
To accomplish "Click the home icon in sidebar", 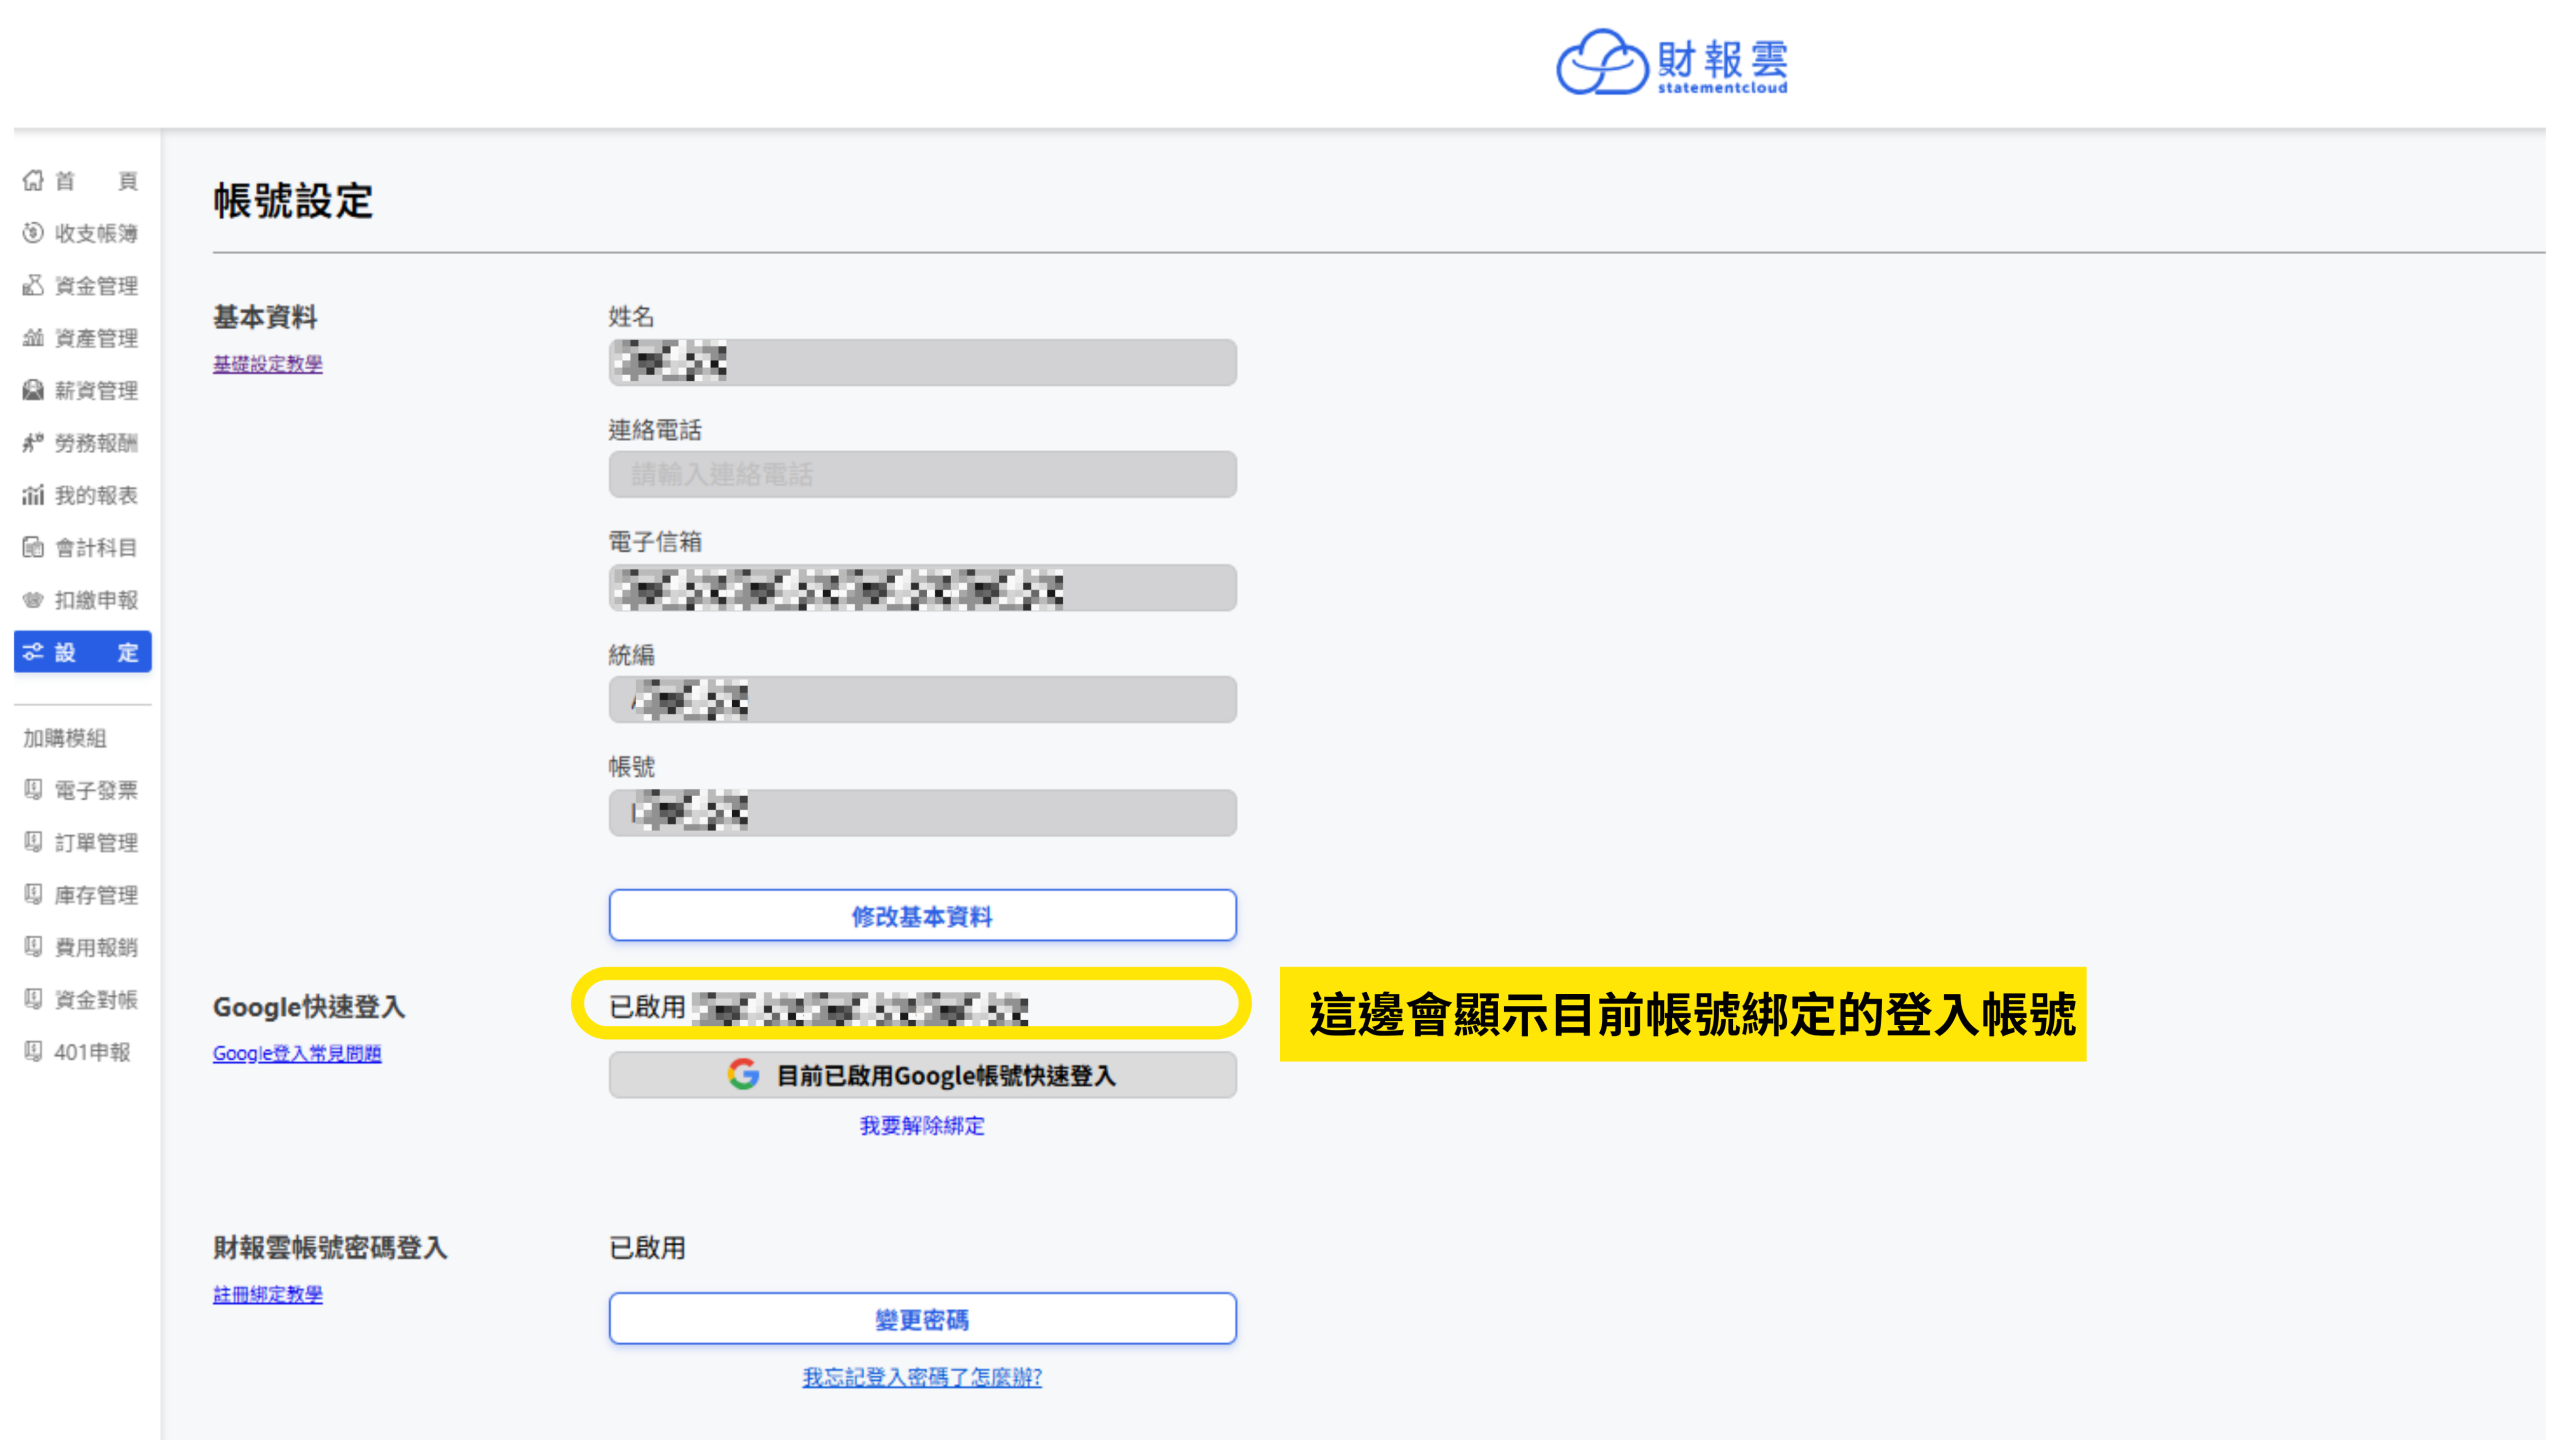I will point(34,180).
